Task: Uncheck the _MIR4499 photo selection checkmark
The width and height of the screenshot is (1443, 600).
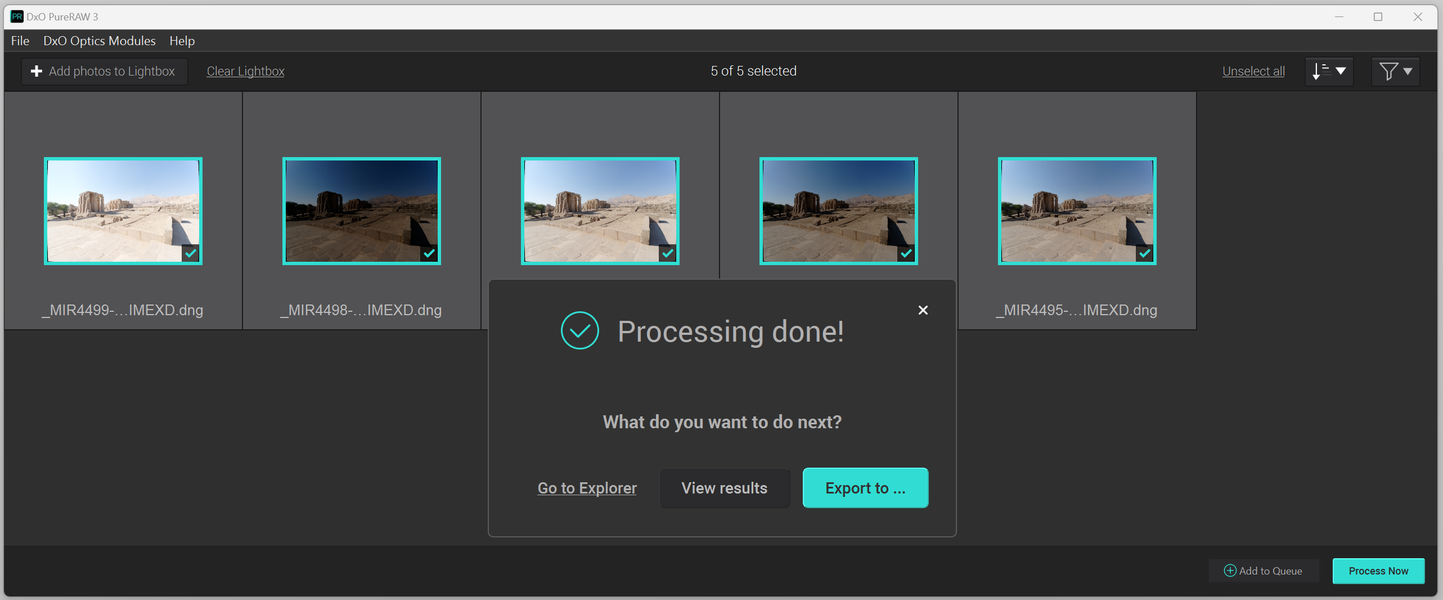Action: (x=191, y=254)
